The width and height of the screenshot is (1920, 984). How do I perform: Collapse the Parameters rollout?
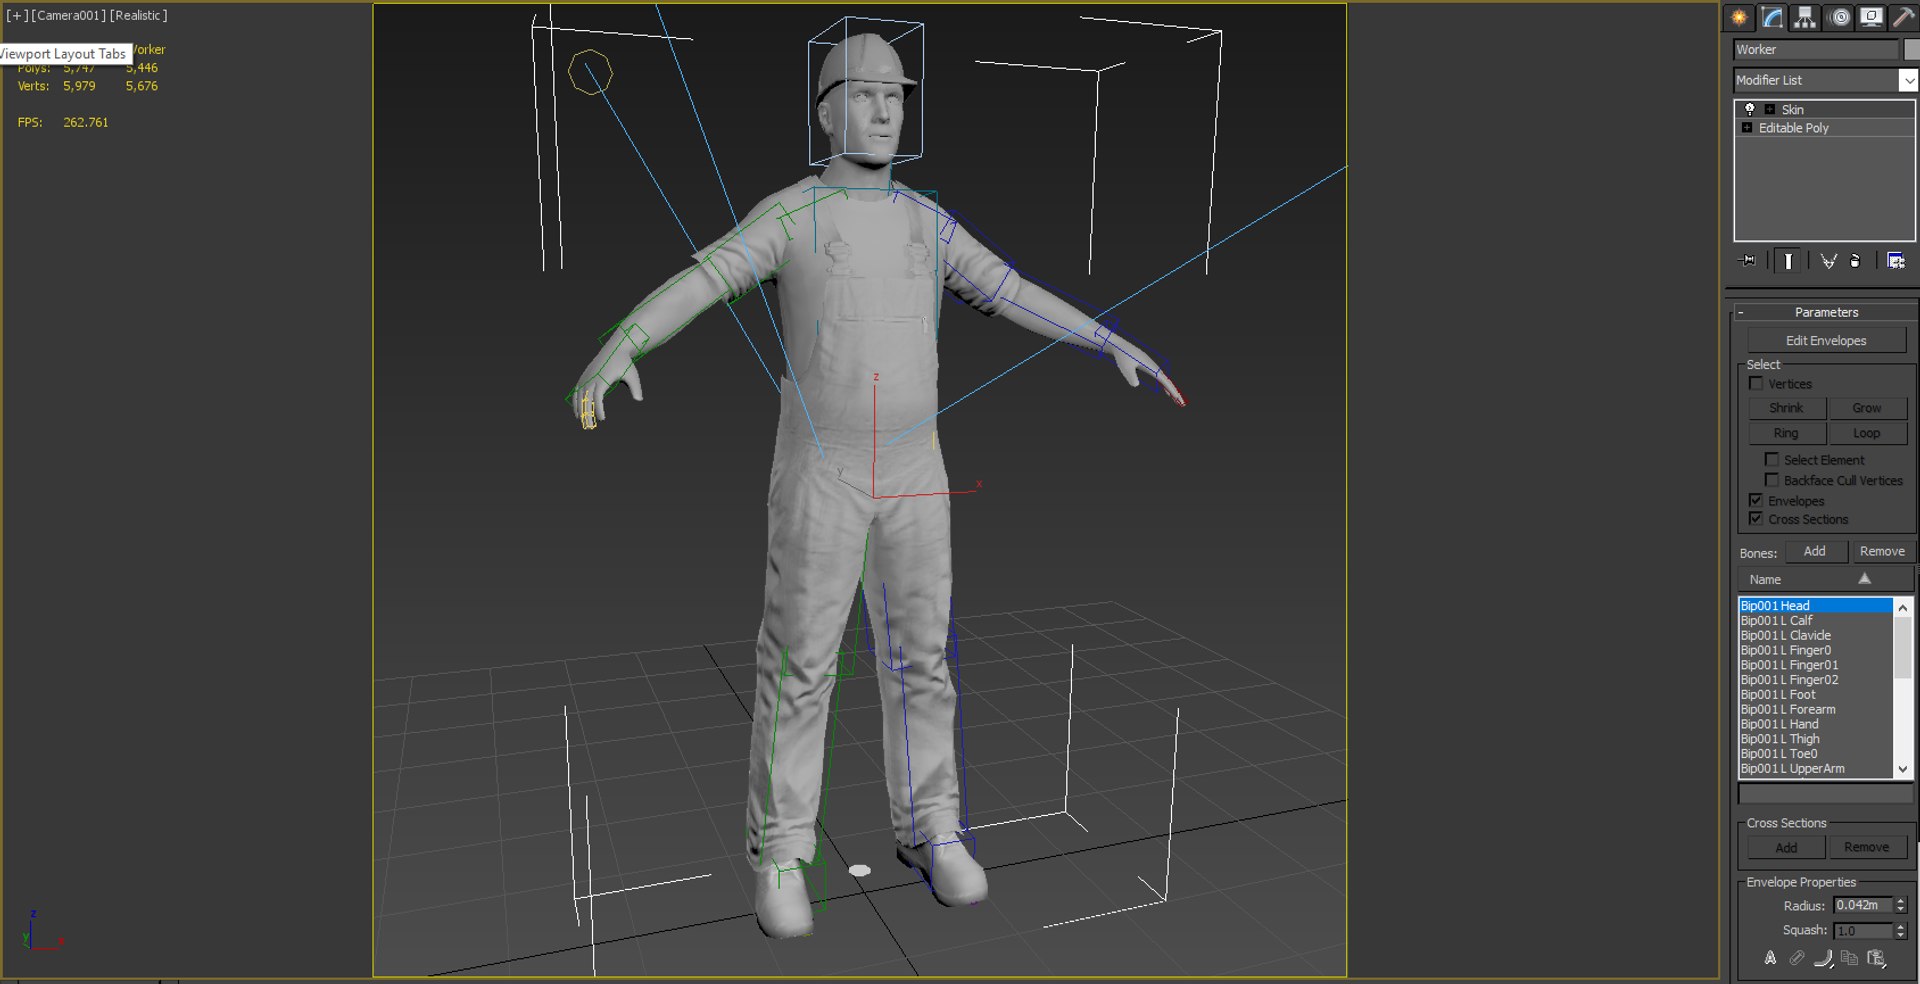point(1825,312)
